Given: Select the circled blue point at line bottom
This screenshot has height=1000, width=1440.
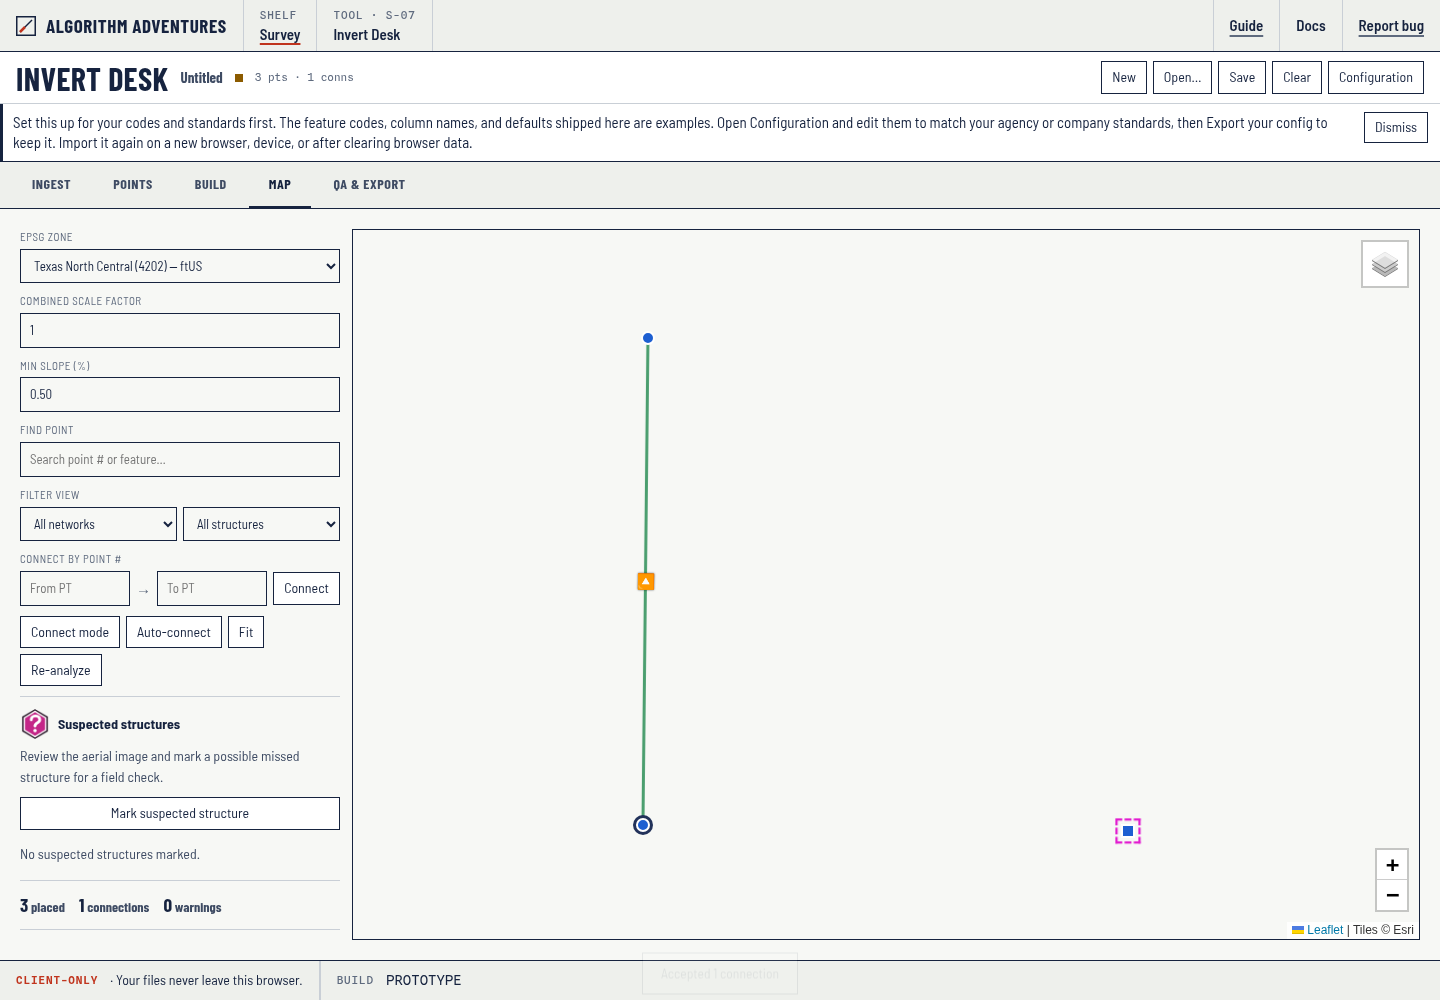Looking at the screenshot, I should point(643,825).
